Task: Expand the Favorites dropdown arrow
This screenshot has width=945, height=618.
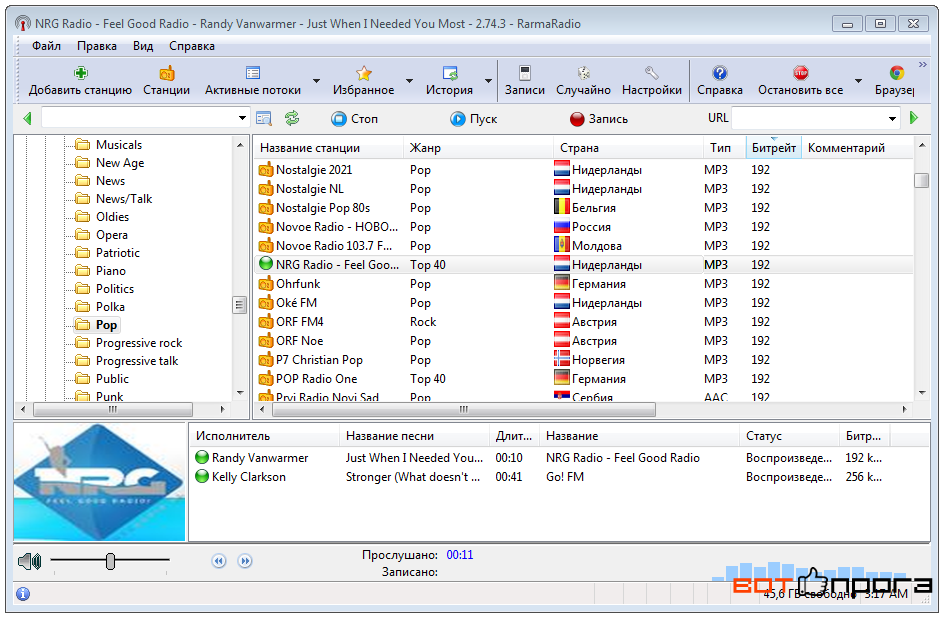Action: (x=409, y=81)
